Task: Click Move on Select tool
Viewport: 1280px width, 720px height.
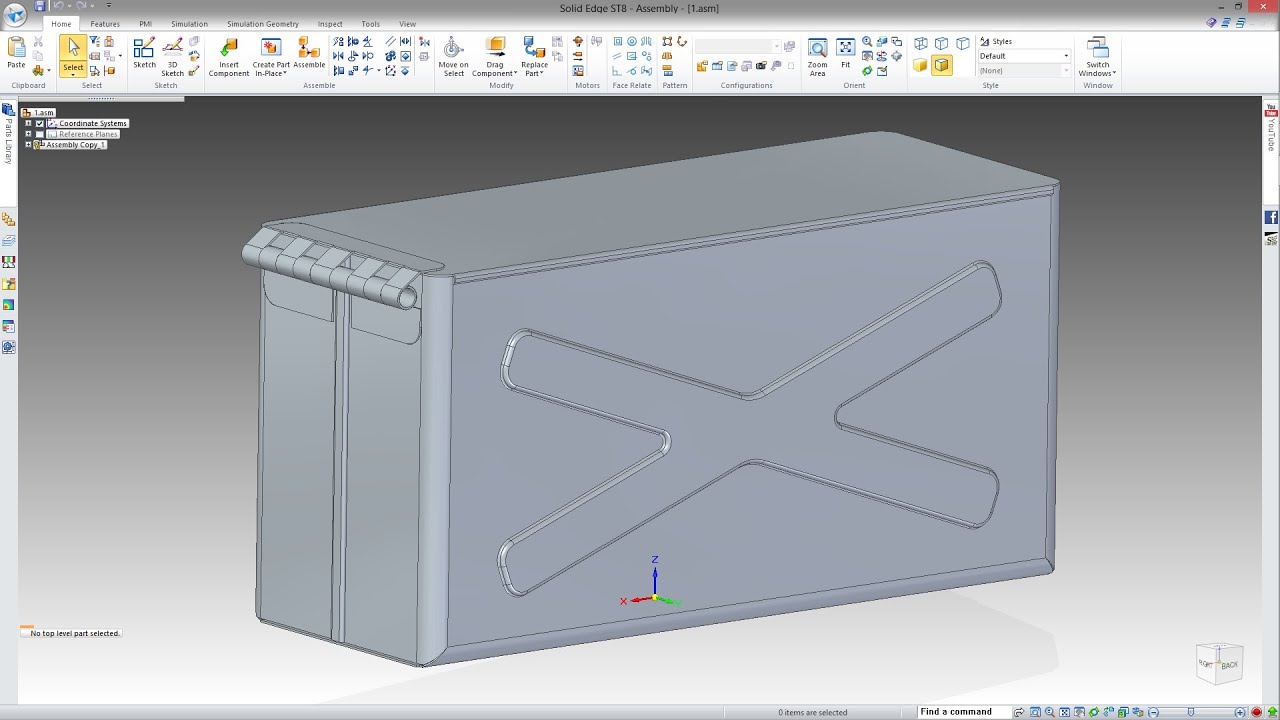Action: (453, 58)
